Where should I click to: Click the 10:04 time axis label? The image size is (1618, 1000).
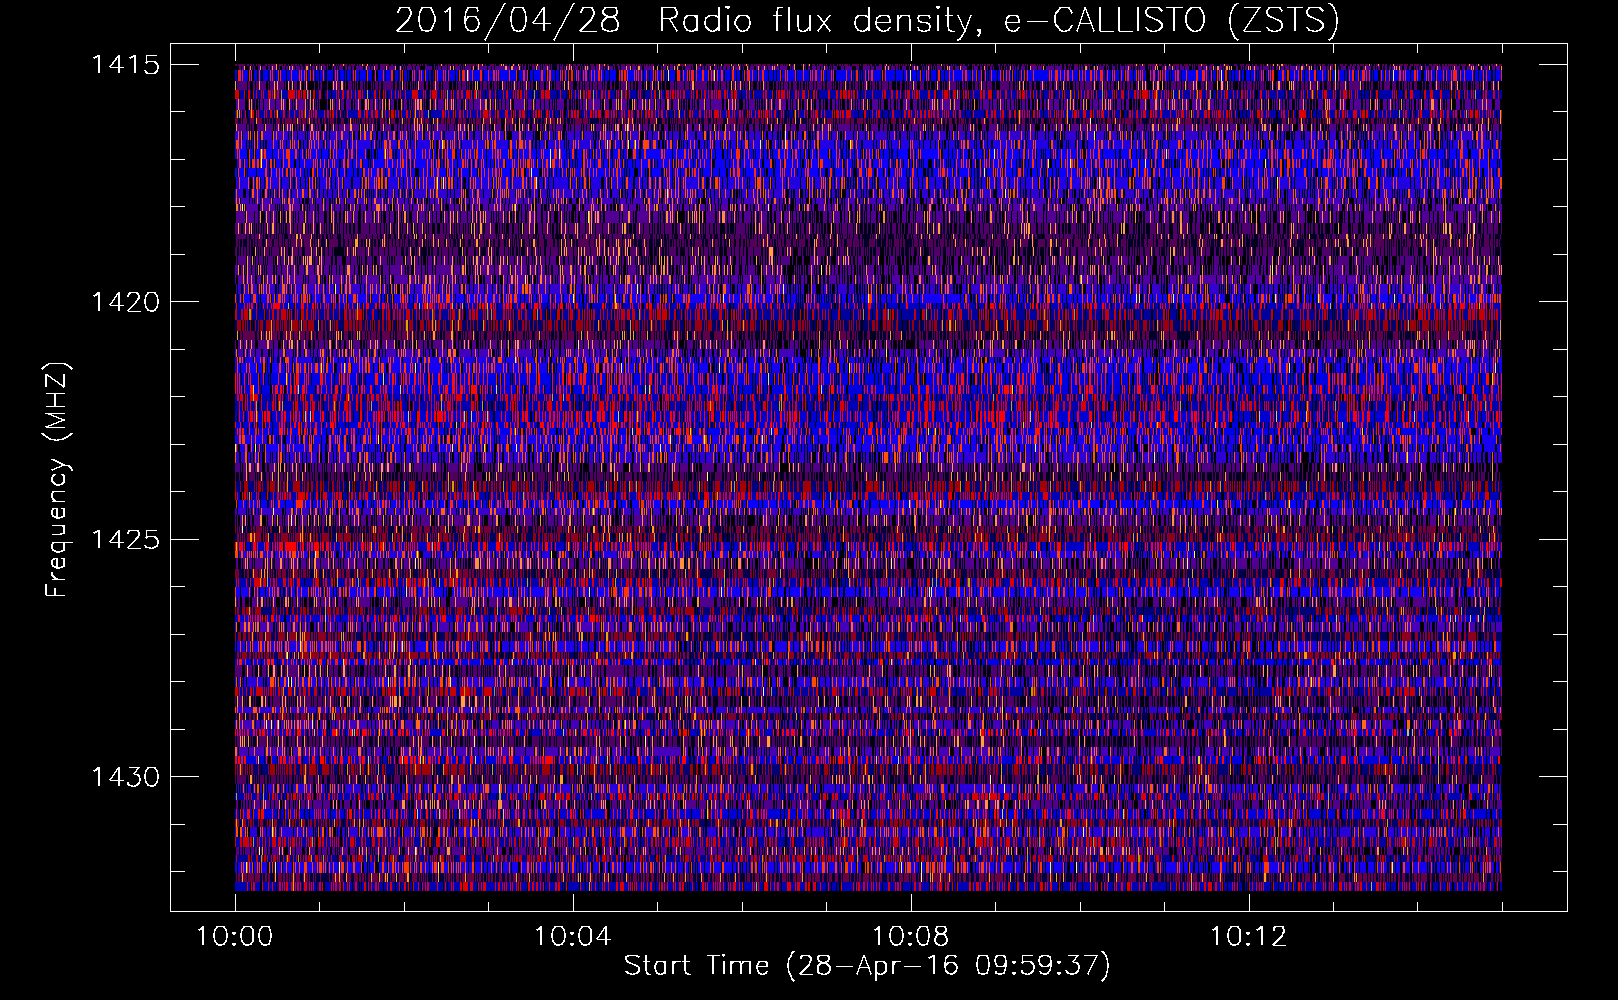pyautogui.click(x=572, y=937)
